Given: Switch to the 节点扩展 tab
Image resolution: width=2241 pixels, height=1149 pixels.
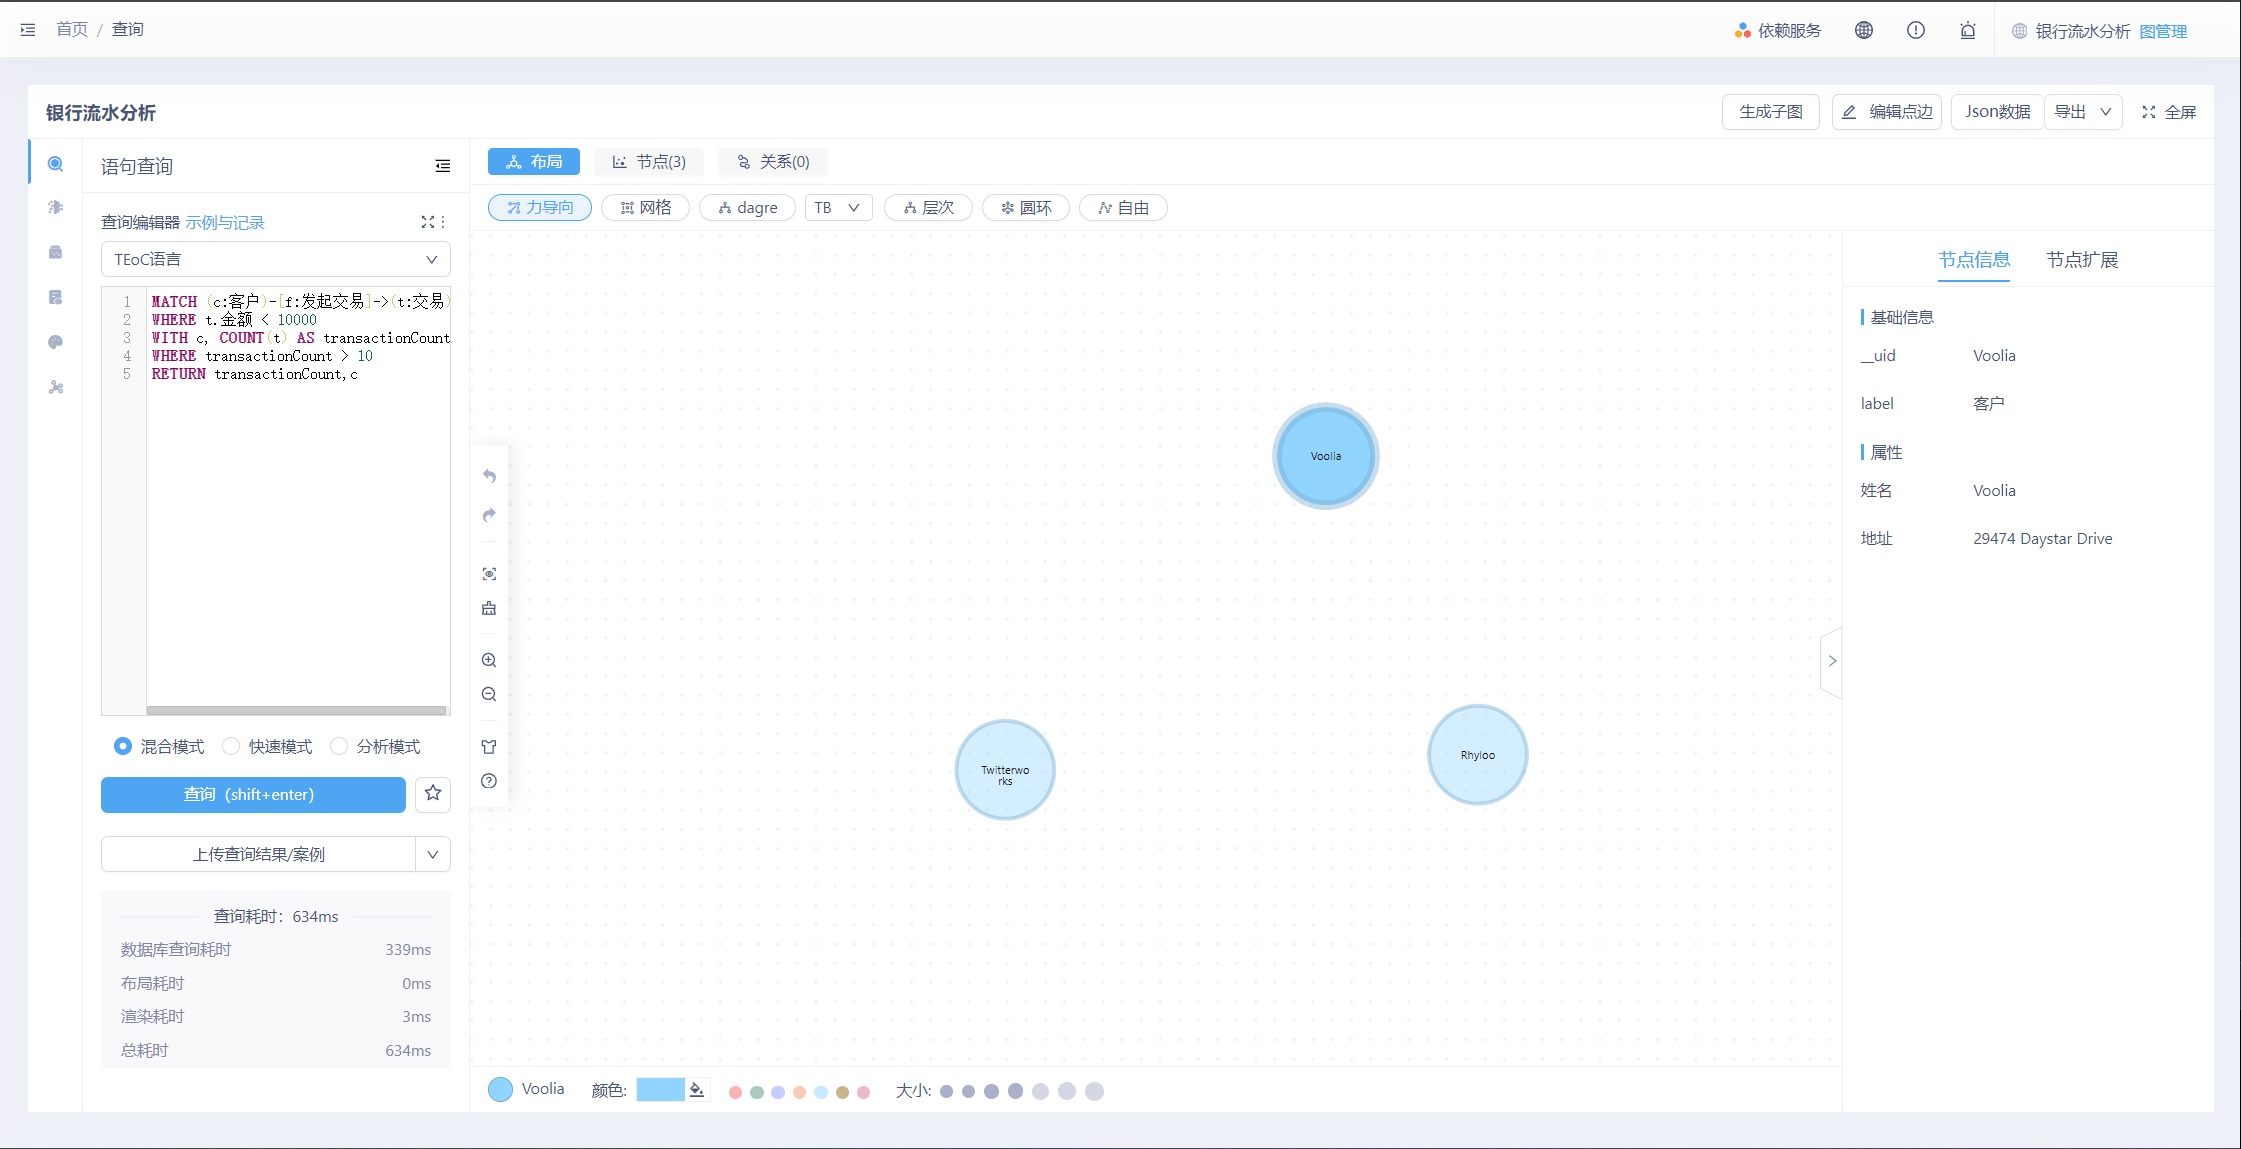Looking at the screenshot, I should 2081,260.
